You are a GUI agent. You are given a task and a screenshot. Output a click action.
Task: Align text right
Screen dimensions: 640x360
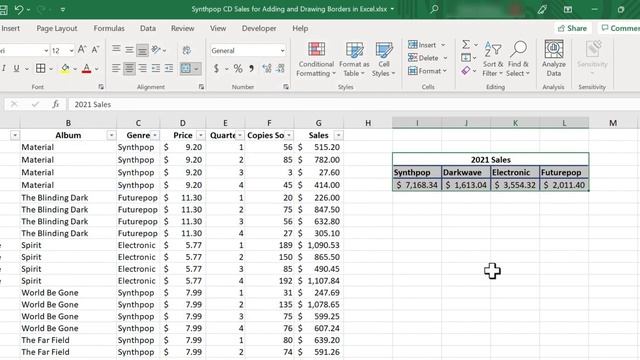142,69
